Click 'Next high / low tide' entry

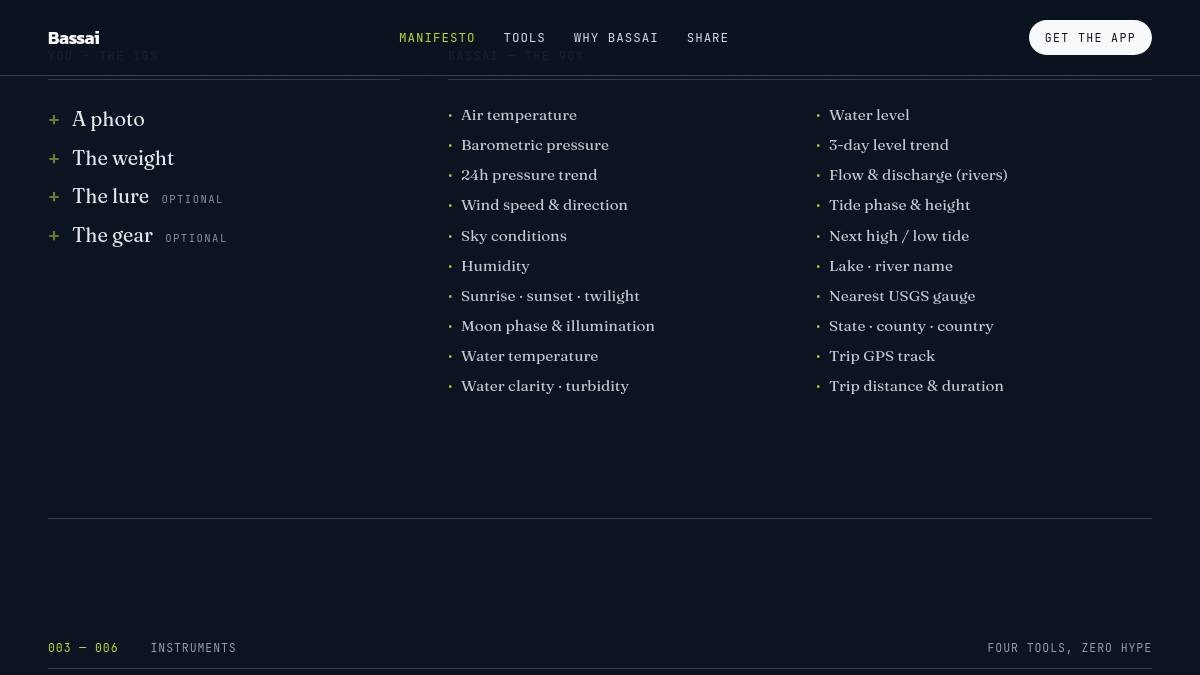coord(899,236)
